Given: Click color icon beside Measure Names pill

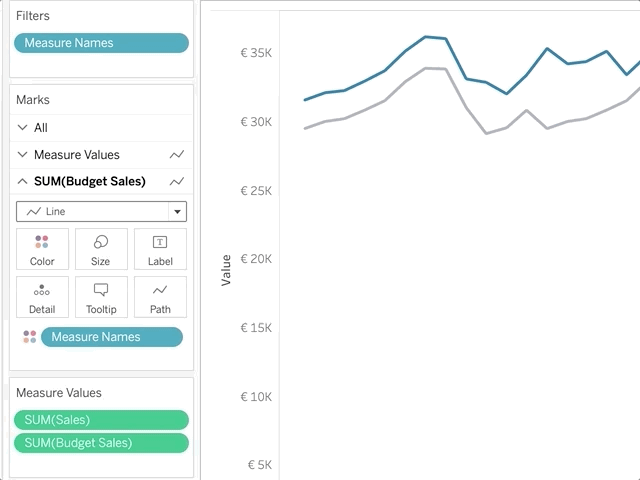Looking at the screenshot, I should [30, 337].
